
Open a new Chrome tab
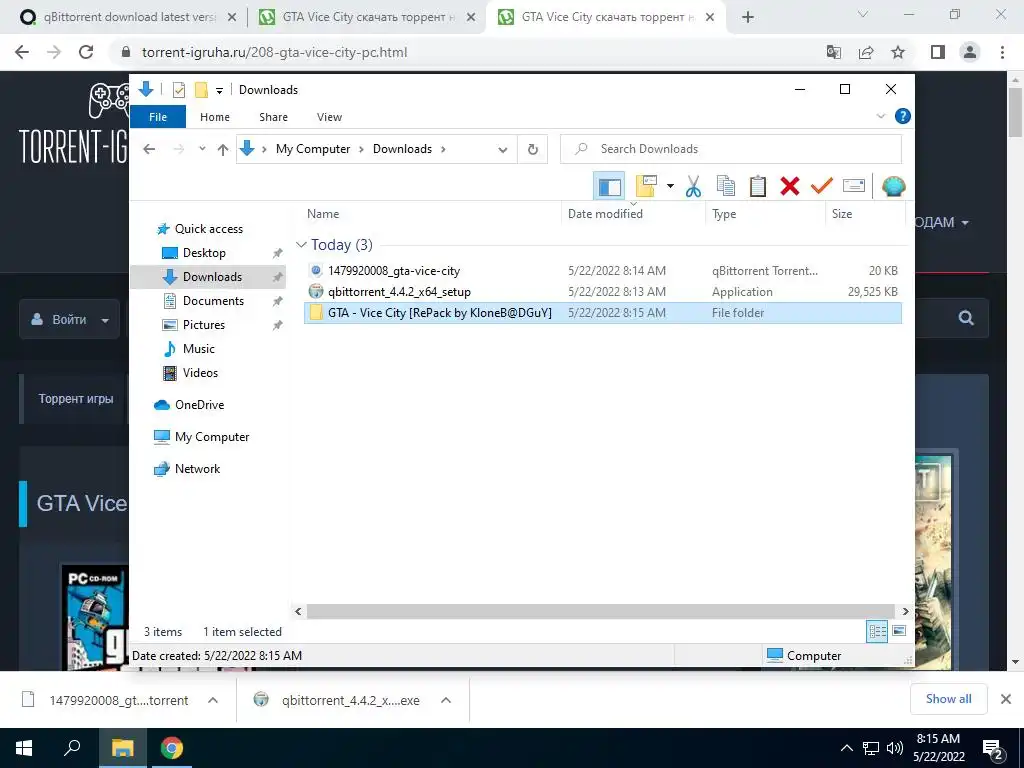pyautogui.click(x=748, y=17)
